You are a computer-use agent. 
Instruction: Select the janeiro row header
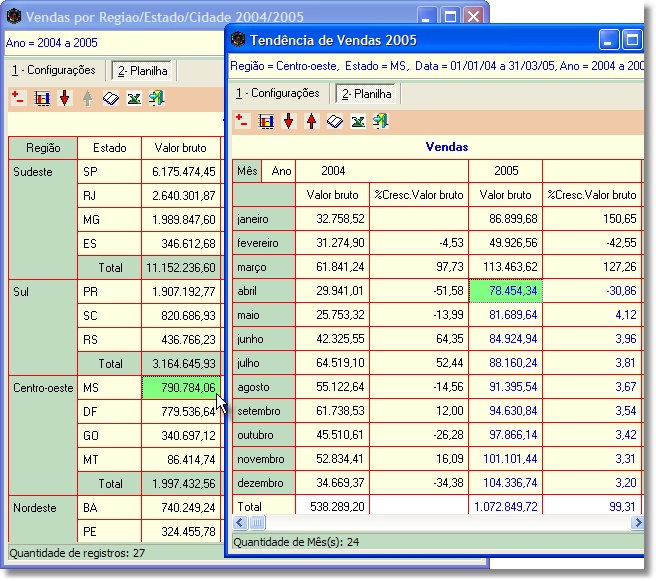pyautogui.click(x=264, y=219)
